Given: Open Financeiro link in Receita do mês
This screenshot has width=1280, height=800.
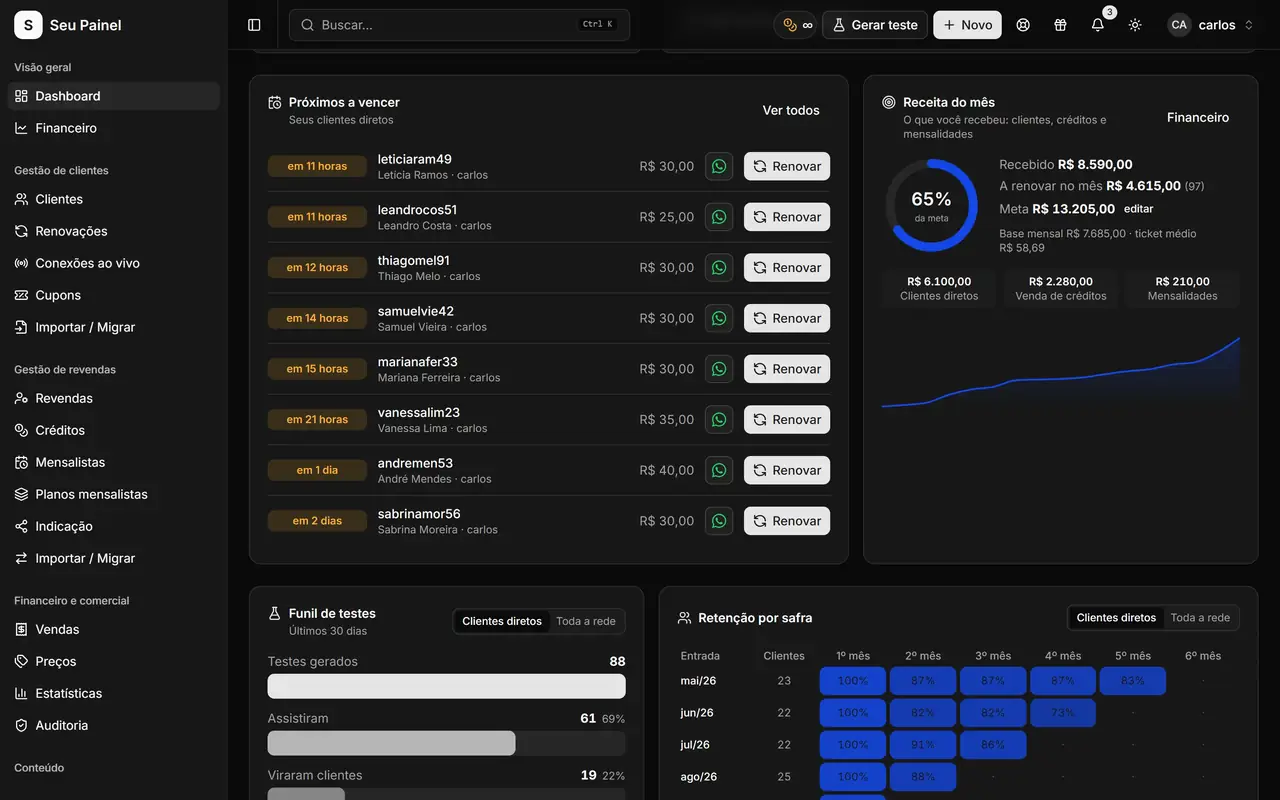Looking at the screenshot, I should [1198, 117].
